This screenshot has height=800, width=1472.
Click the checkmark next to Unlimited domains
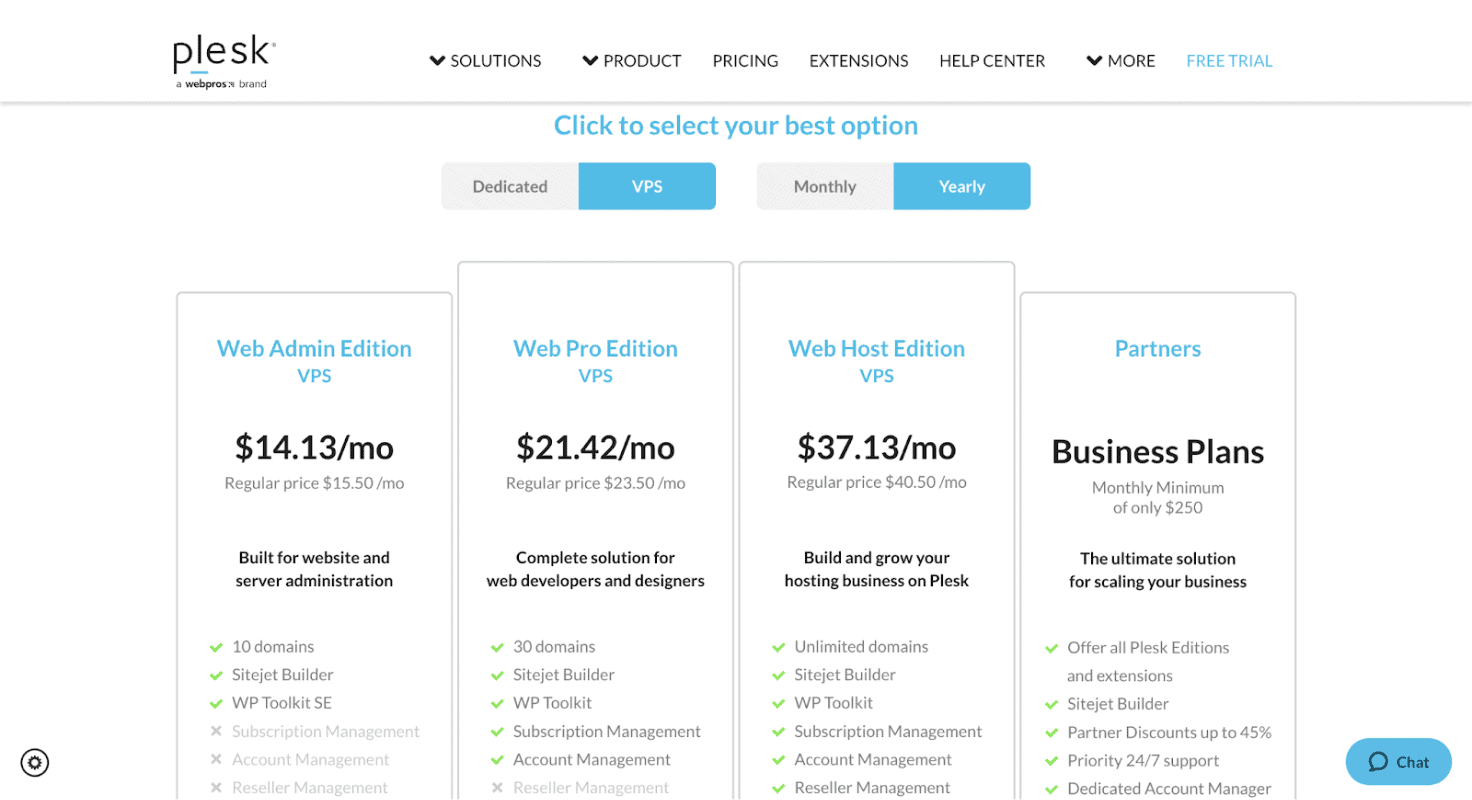778,647
